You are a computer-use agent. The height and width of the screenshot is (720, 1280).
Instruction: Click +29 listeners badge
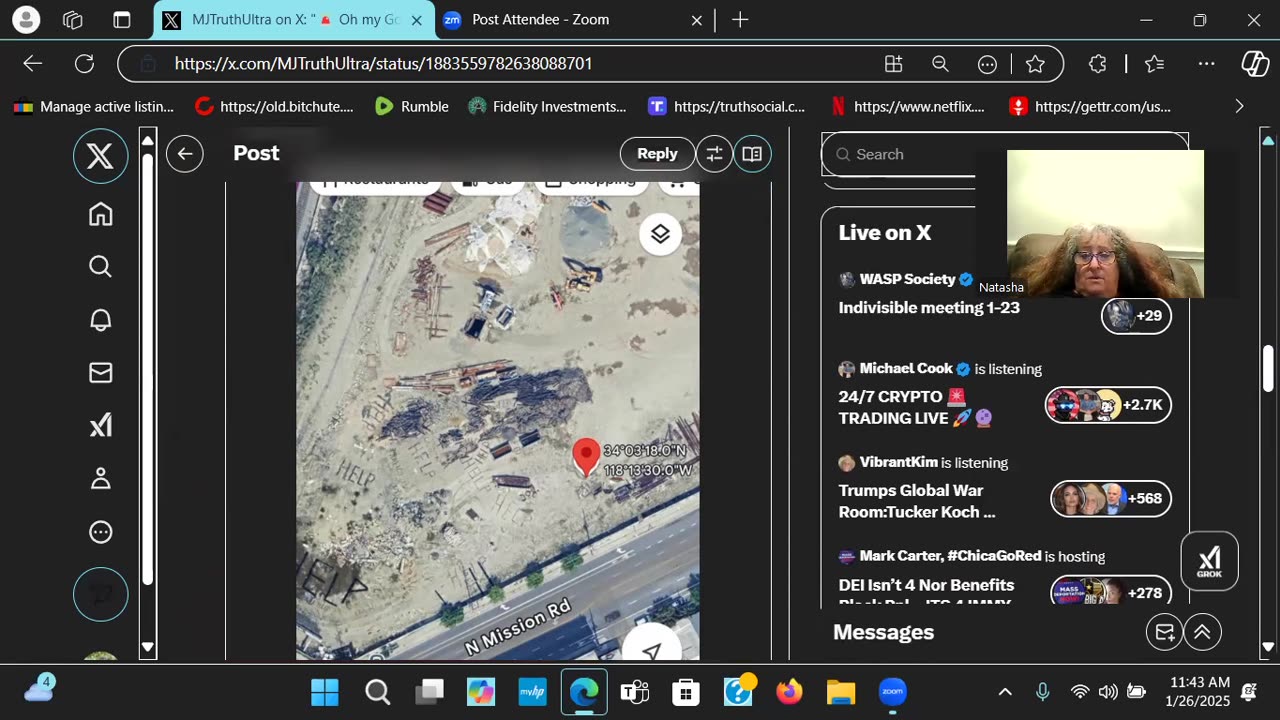click(1136, 316)
